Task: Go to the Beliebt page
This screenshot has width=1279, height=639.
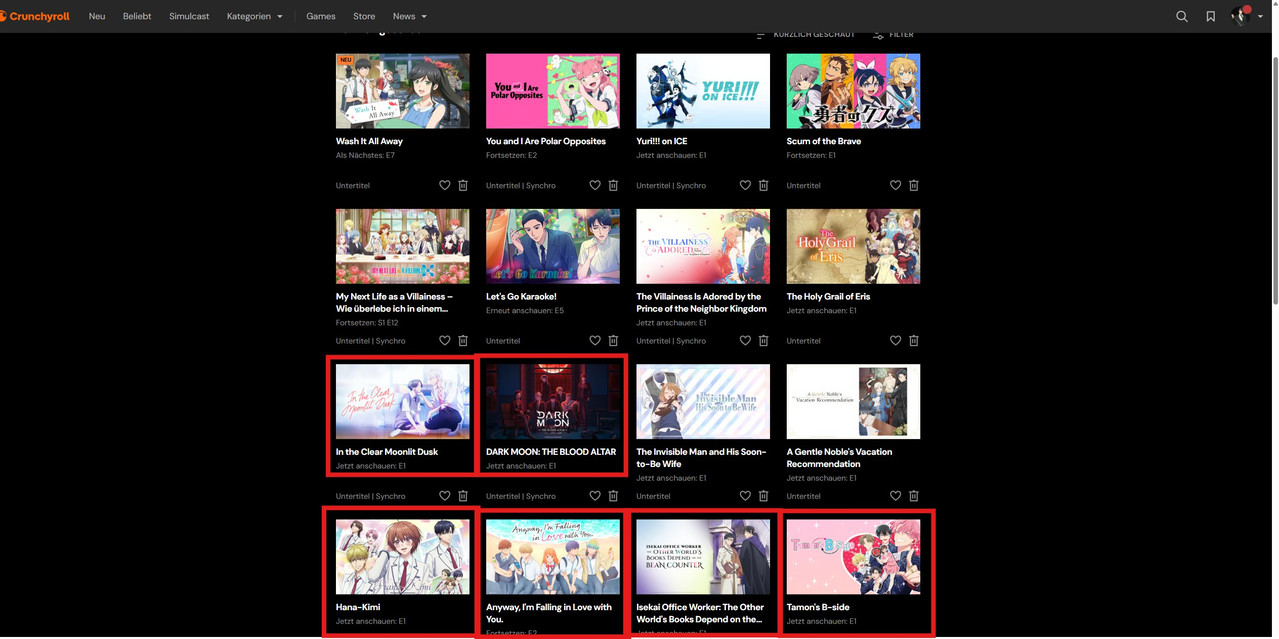Action: 137,16
